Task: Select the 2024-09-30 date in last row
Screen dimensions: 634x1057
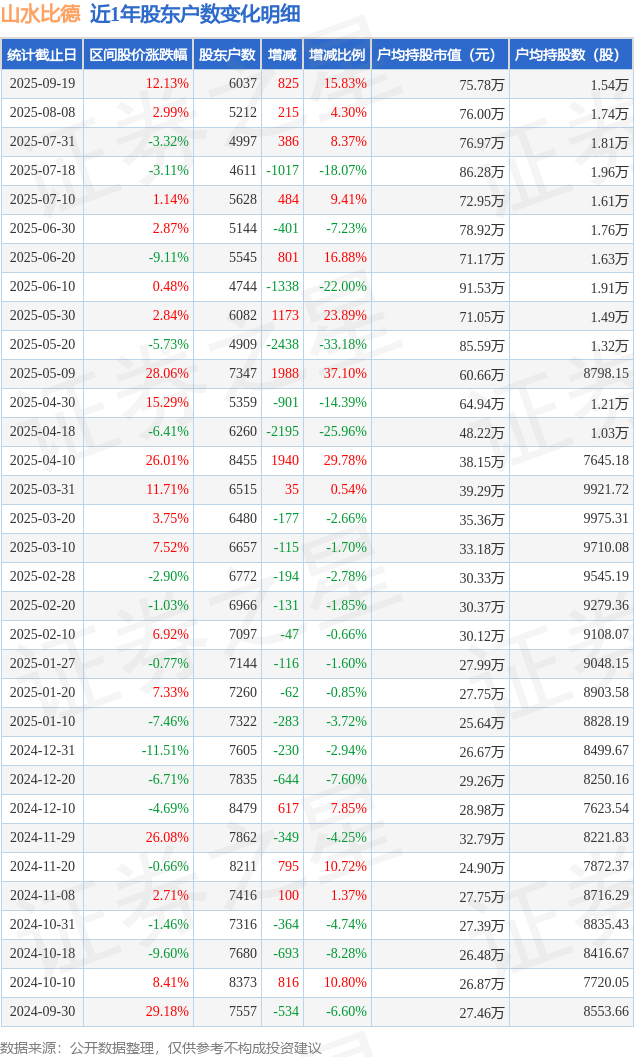Action: point(42,1011)
